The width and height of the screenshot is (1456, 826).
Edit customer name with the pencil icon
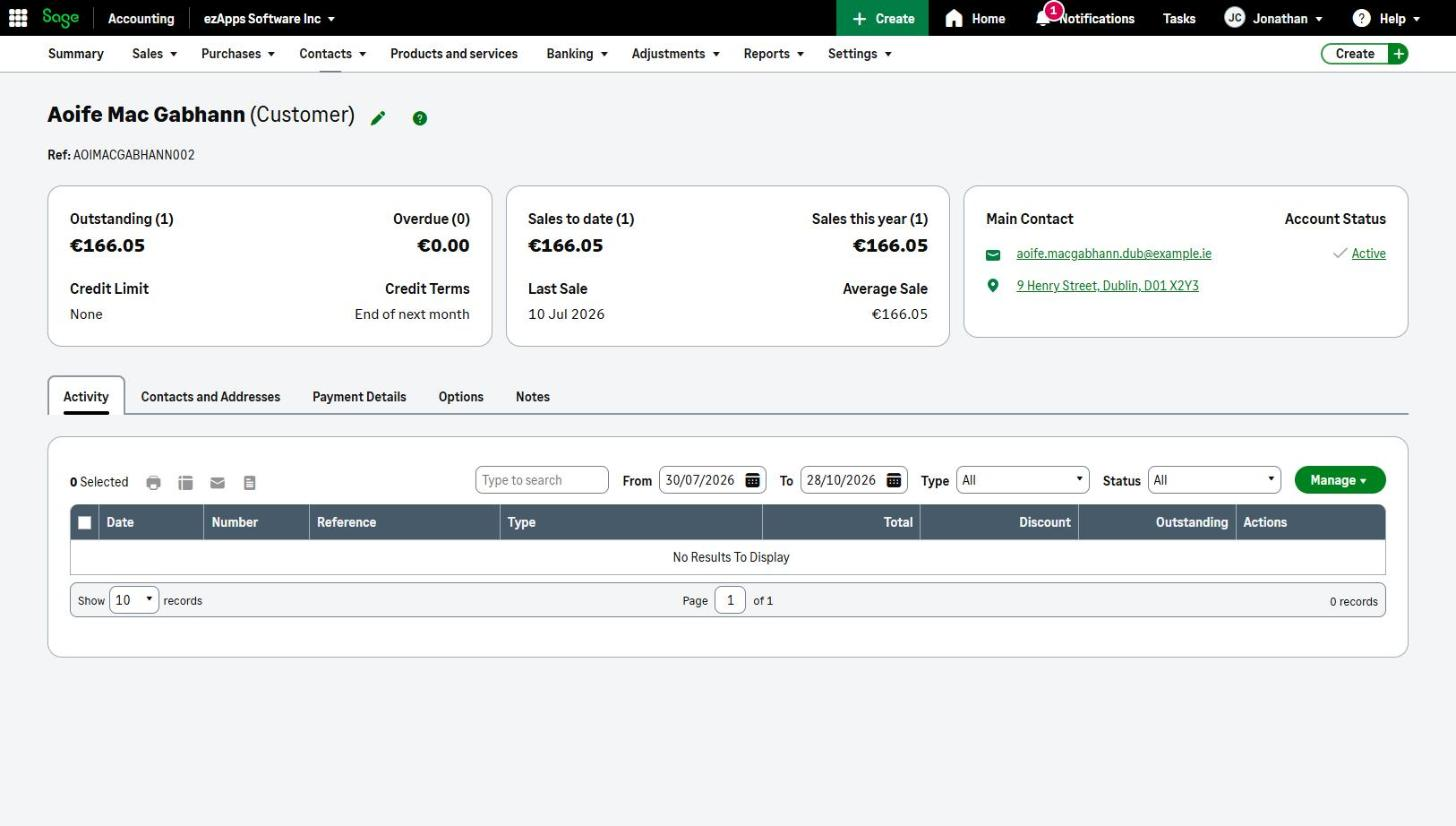pyautogui.click(x=378, y=118)
